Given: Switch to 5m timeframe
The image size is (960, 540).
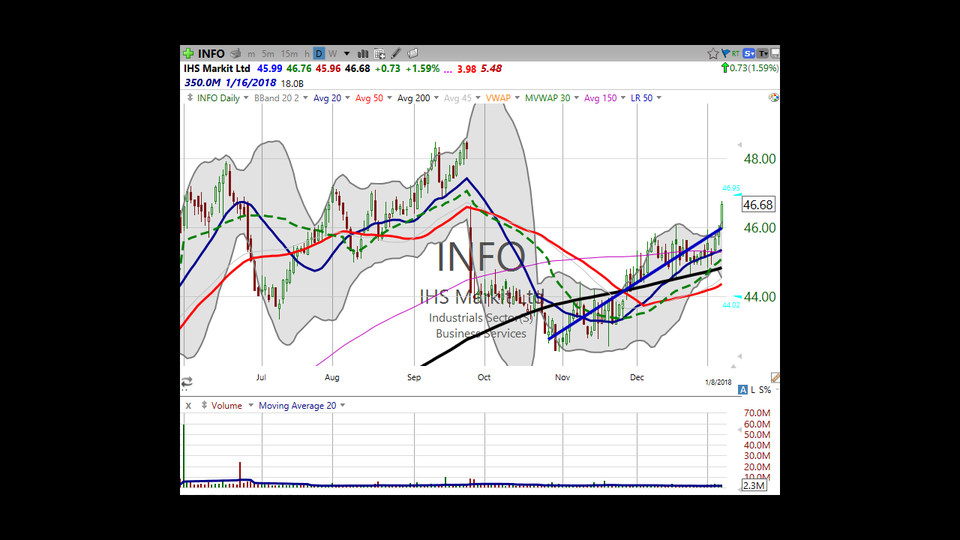Looking at the screenshot, I should coord(268,54).
